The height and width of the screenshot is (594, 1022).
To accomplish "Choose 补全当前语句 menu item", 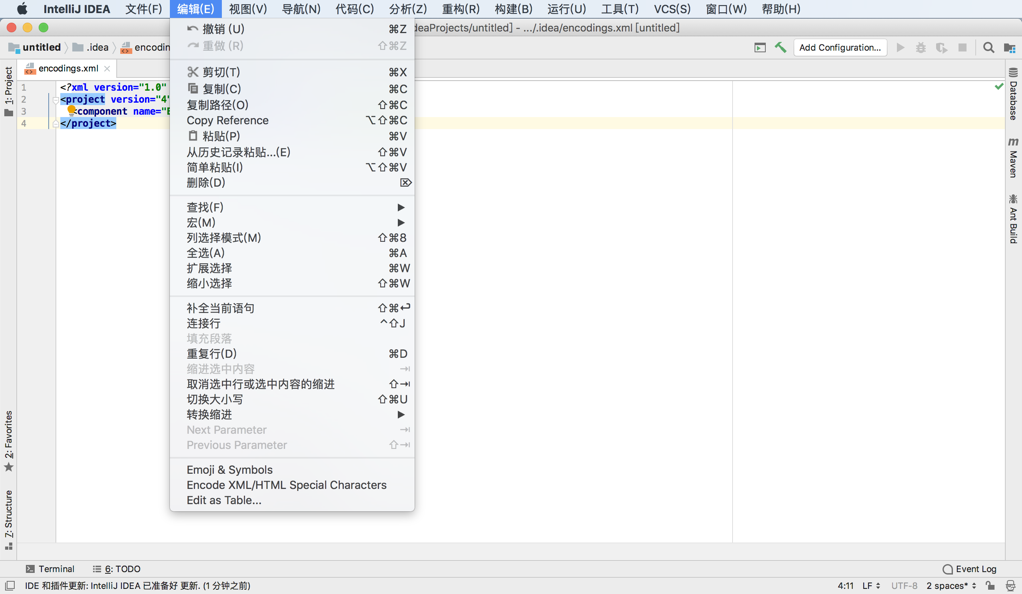I will [292, 308].
